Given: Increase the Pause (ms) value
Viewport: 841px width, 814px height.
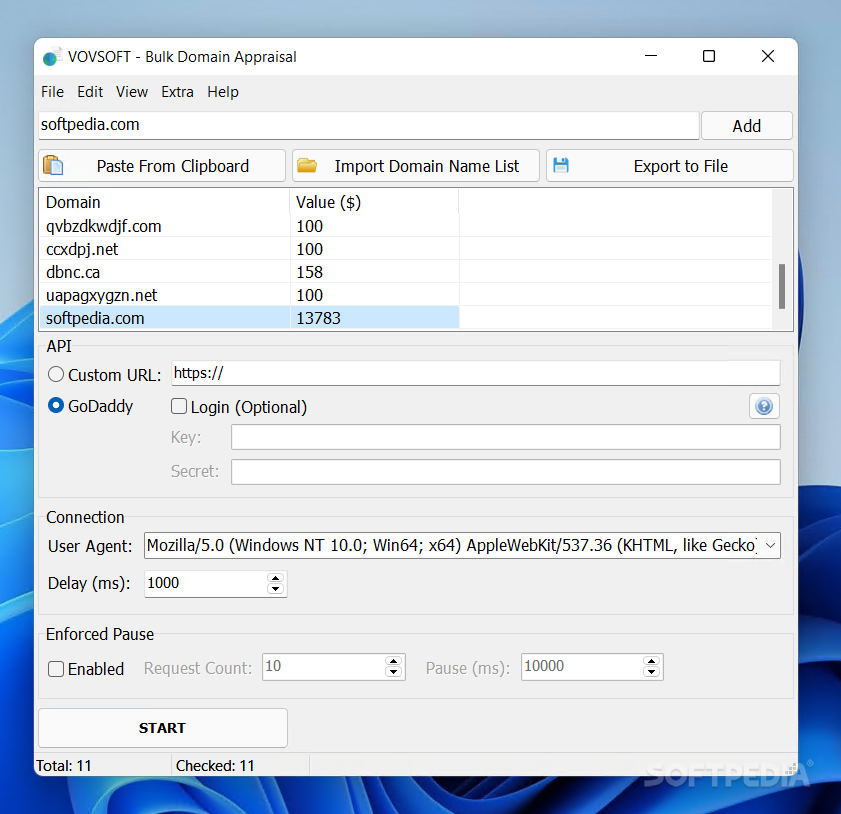Looking at the screenshot, I should click(652, 661).
